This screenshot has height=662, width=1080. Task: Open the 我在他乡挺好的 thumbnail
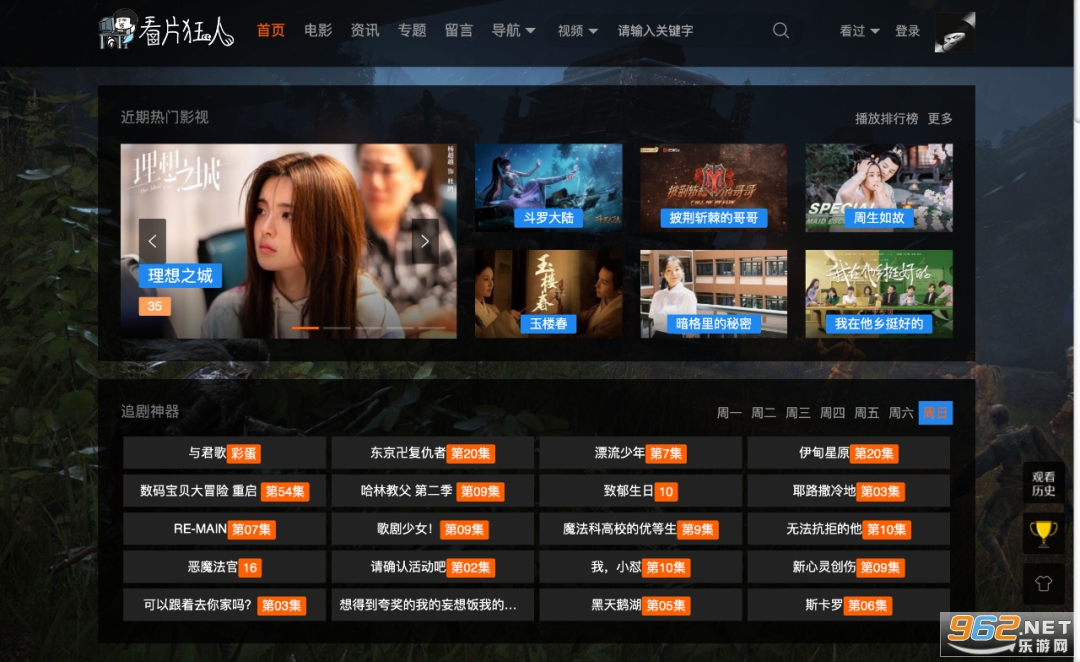[x=879, y=294]
